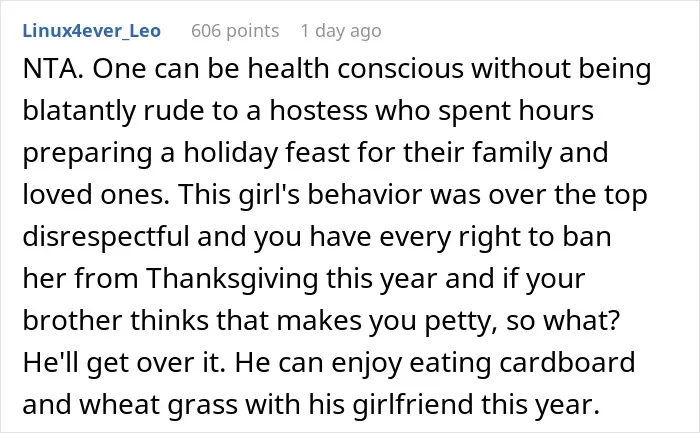This screenshot has height=433, width=700.
Task: Click the word Thanksgiving in the comment
Action: tap(232, 279)
